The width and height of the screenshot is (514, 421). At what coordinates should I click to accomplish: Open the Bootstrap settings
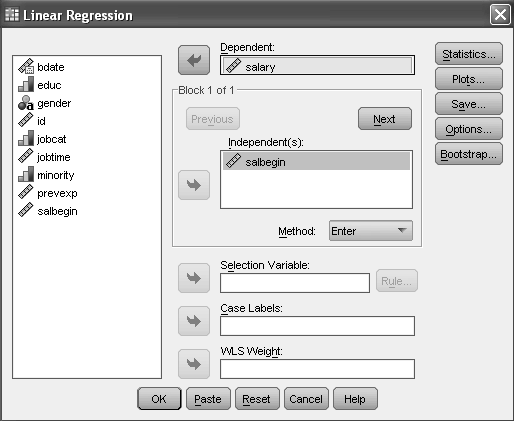tap(469, 154)
